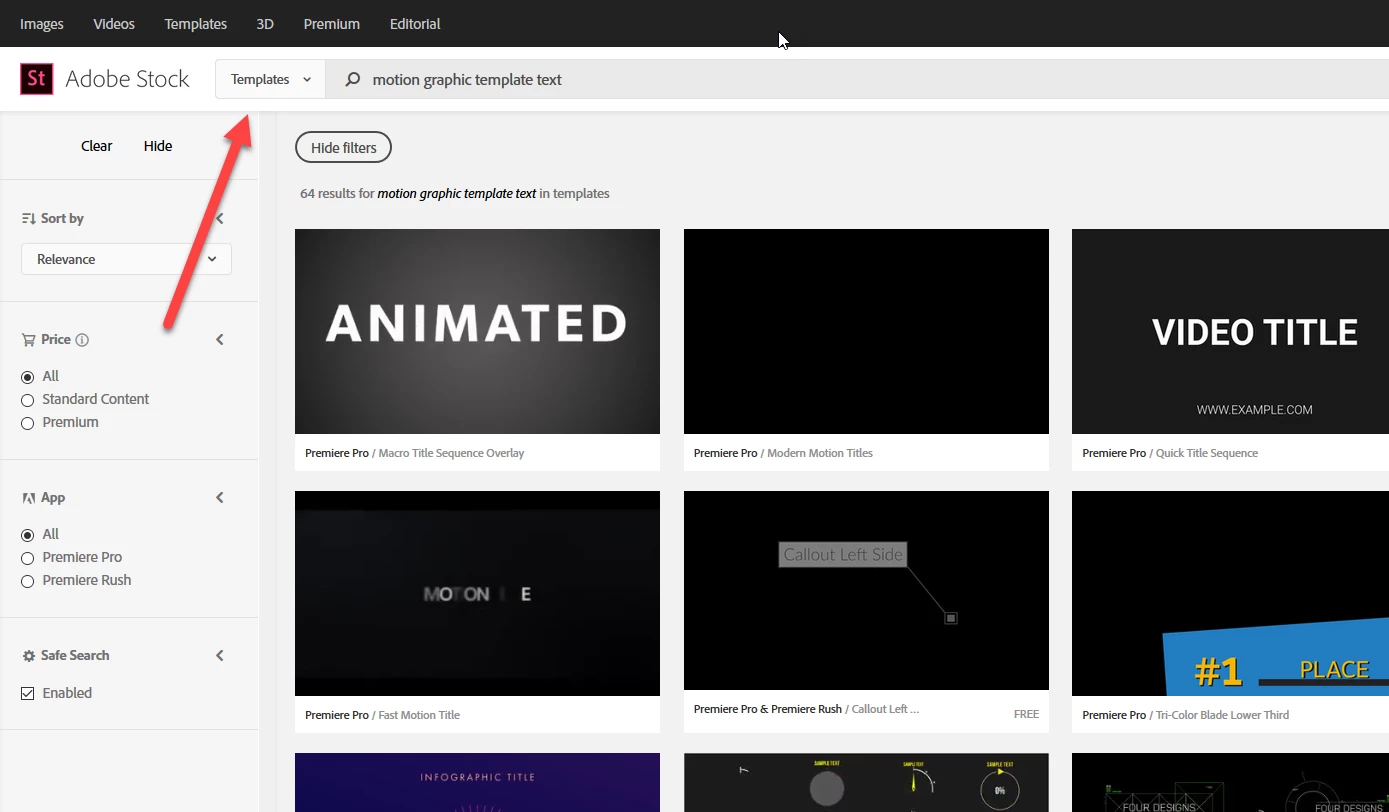
Task: Click the Adobe Stock St logo icon
Action: coord(36,78)
